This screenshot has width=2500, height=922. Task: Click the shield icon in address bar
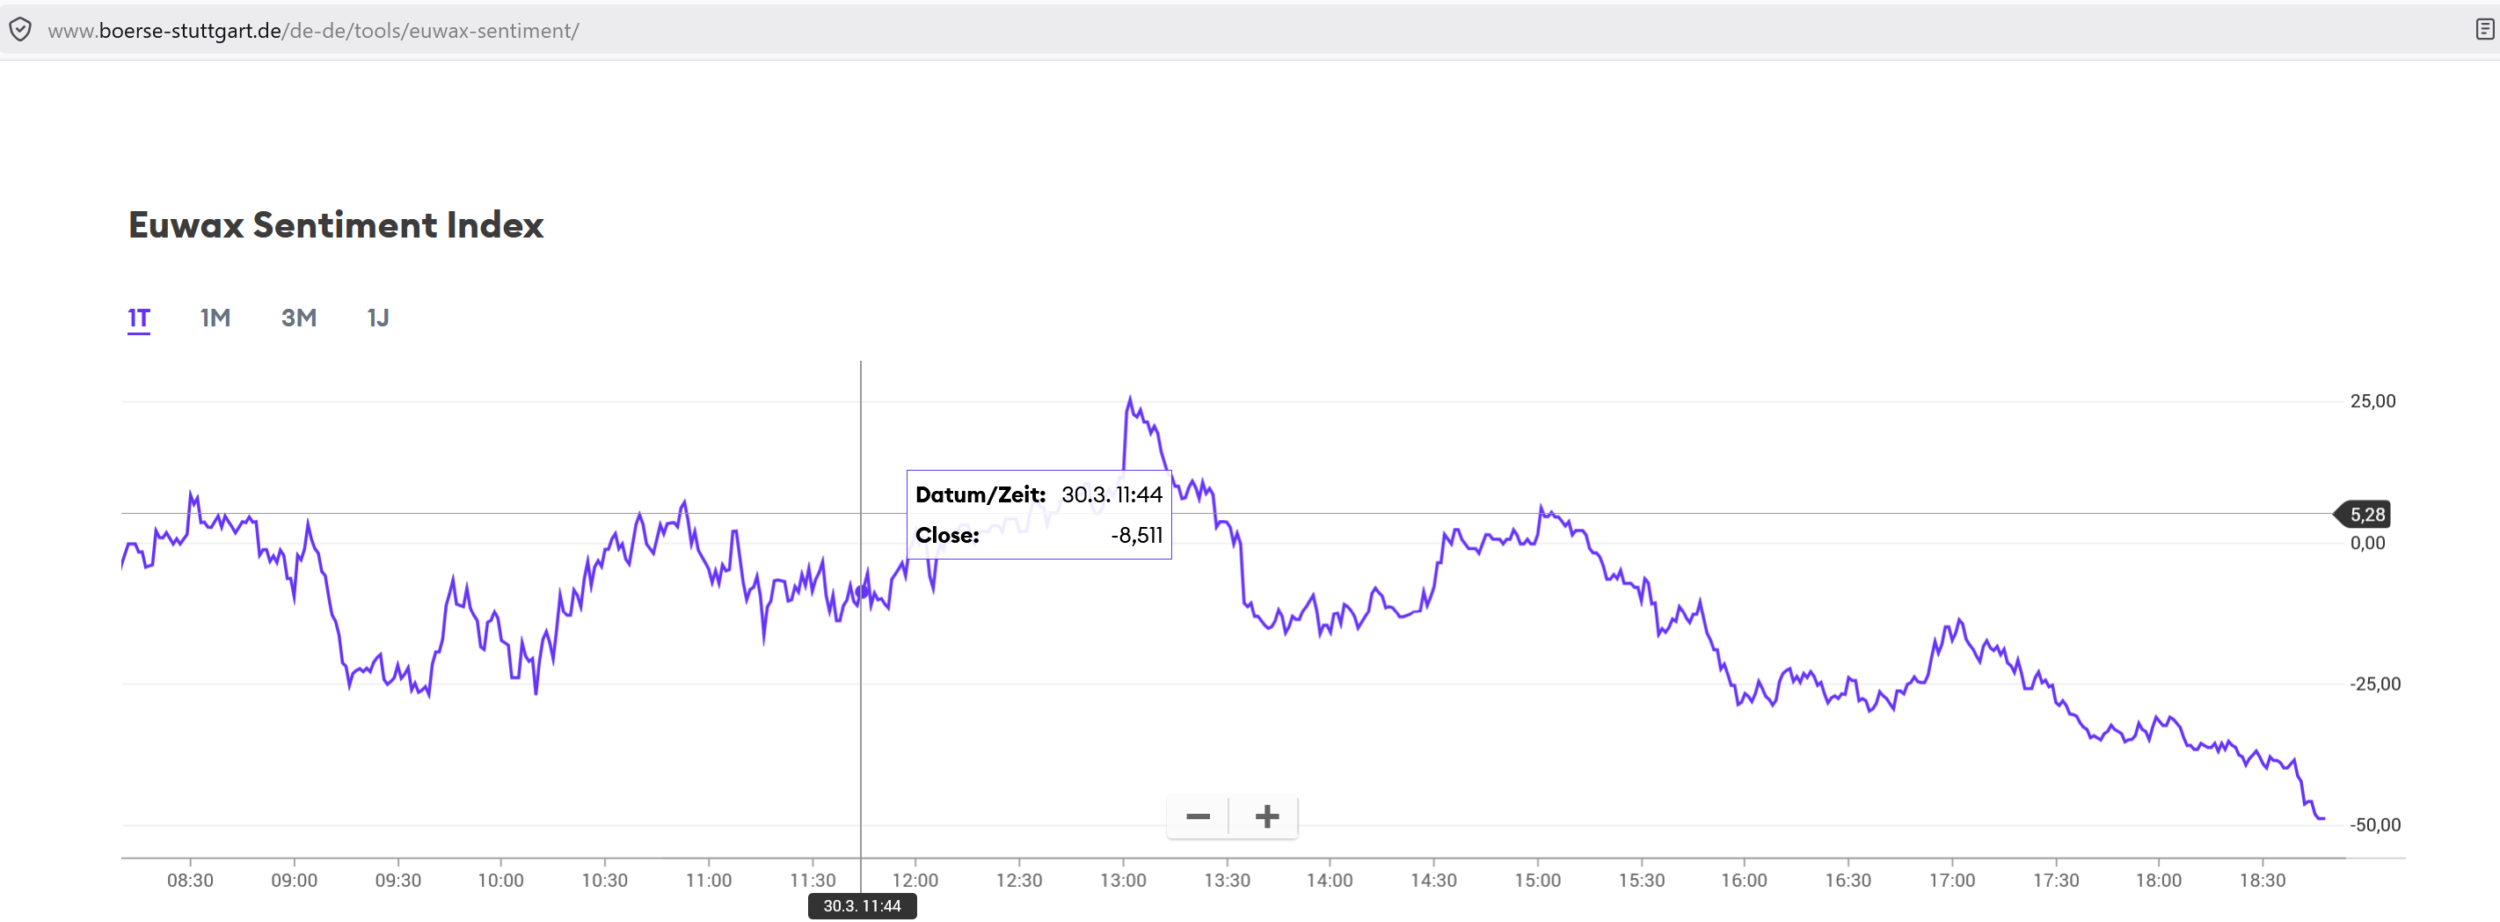click(x=20, y=30)
